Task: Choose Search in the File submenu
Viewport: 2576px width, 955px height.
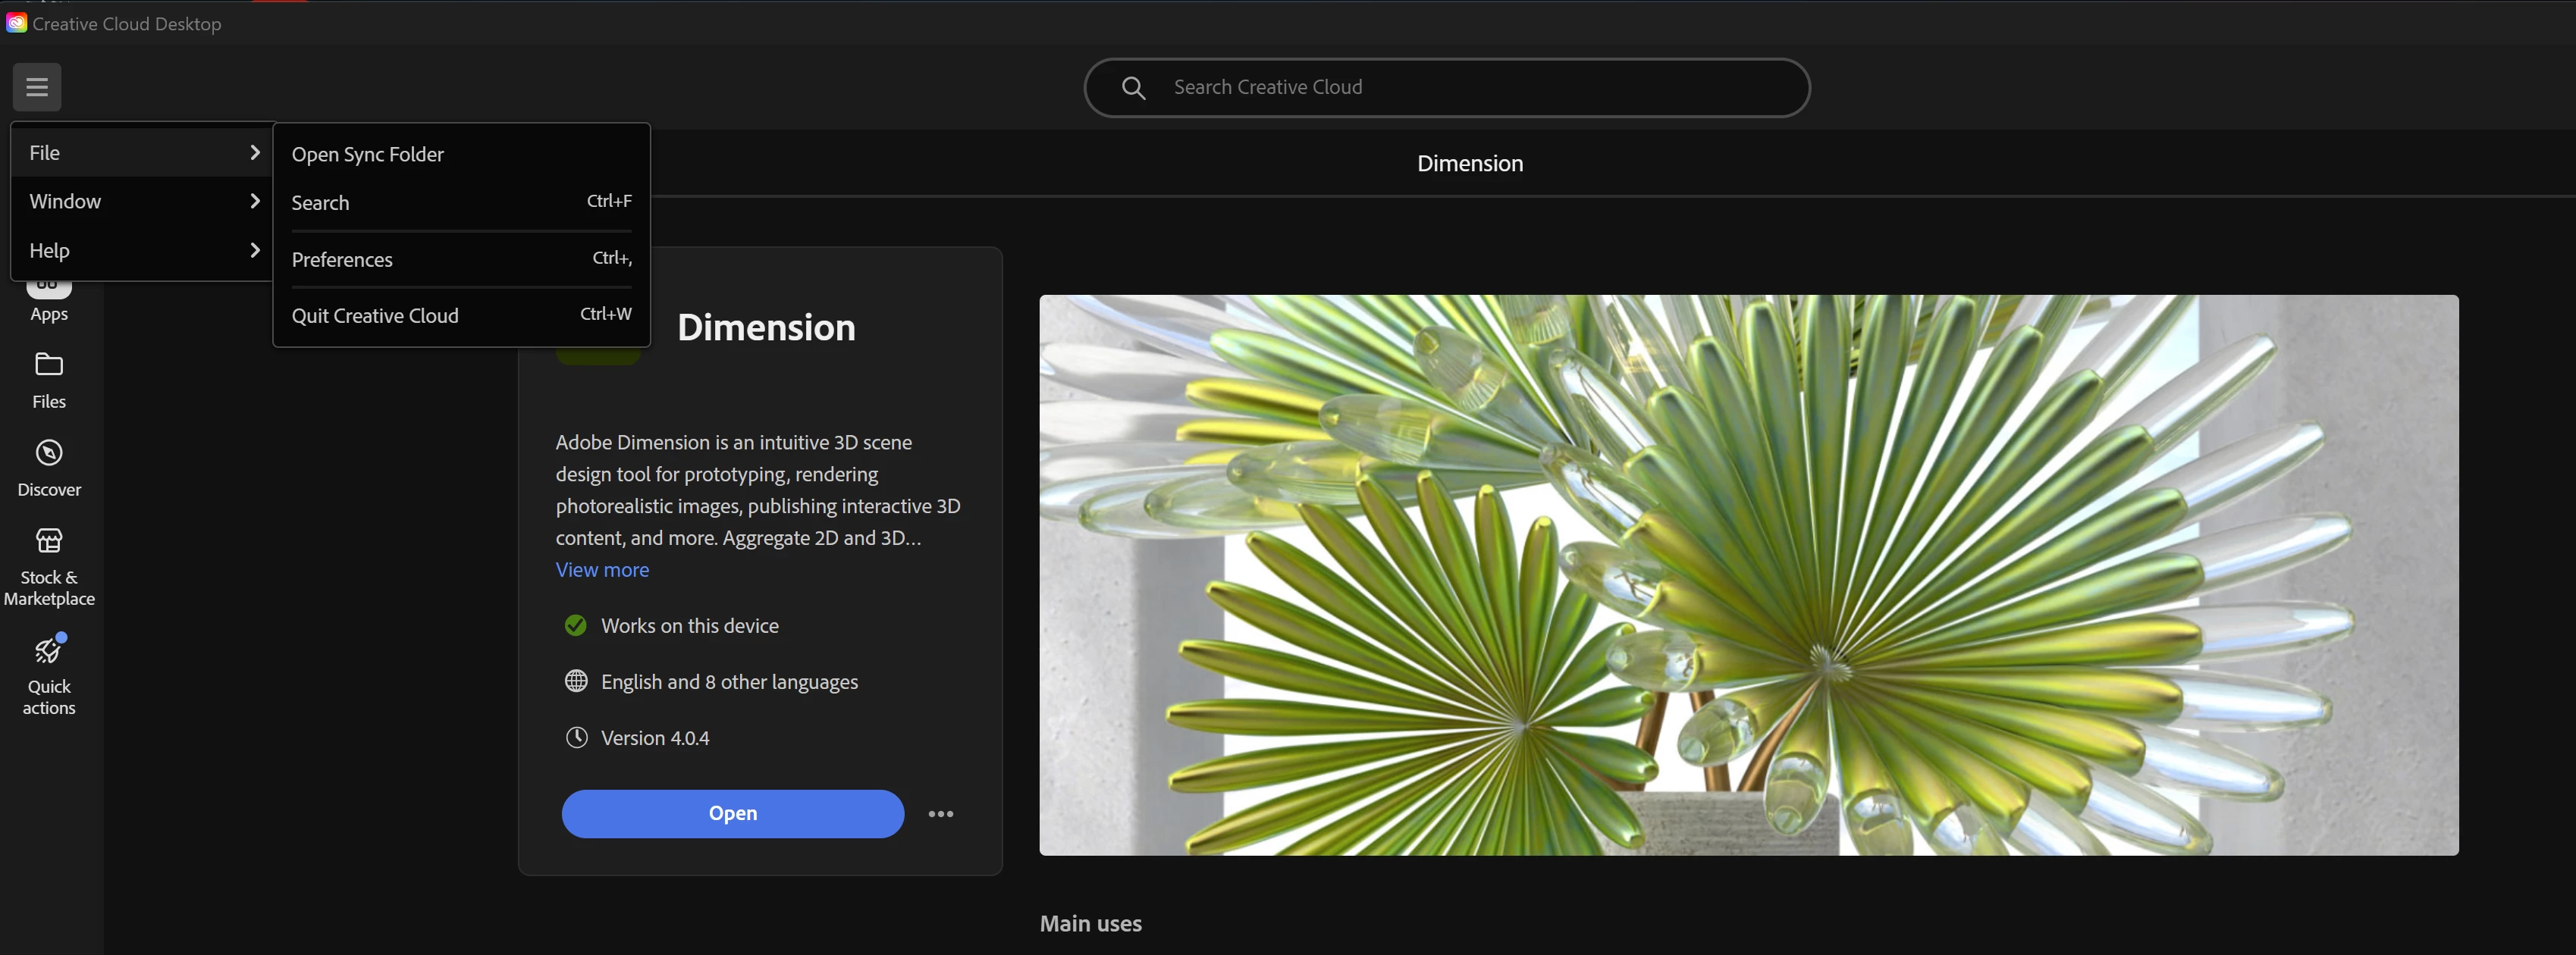Action: (x=320, y=203)
